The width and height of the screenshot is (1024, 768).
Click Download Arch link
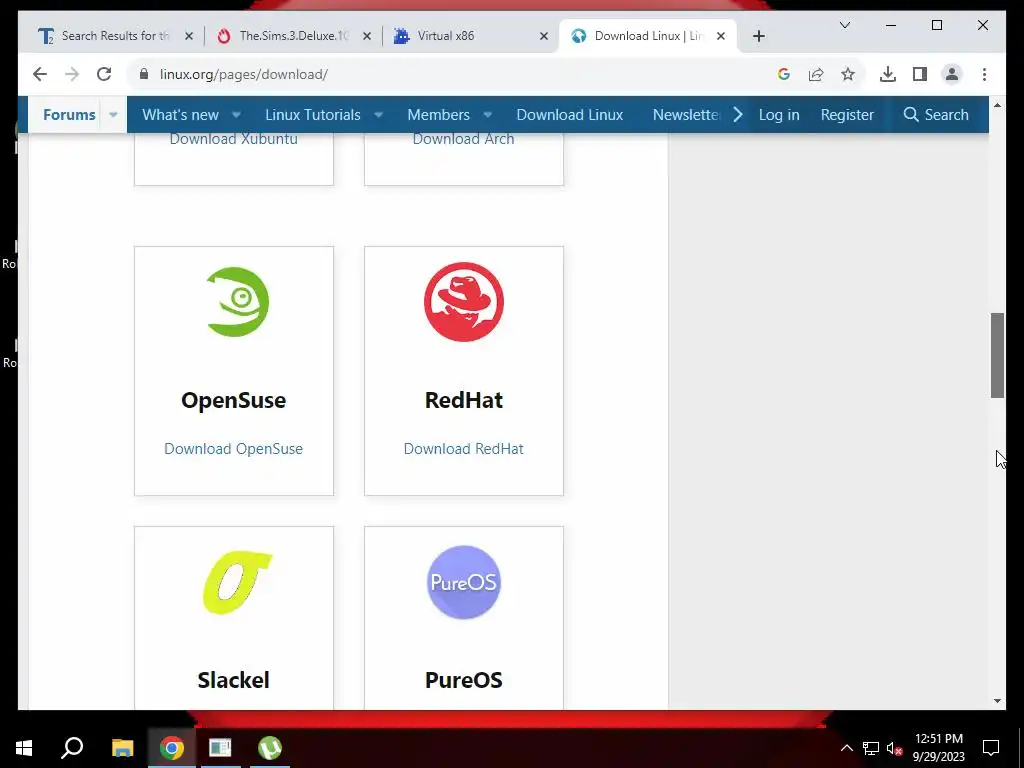463,138
